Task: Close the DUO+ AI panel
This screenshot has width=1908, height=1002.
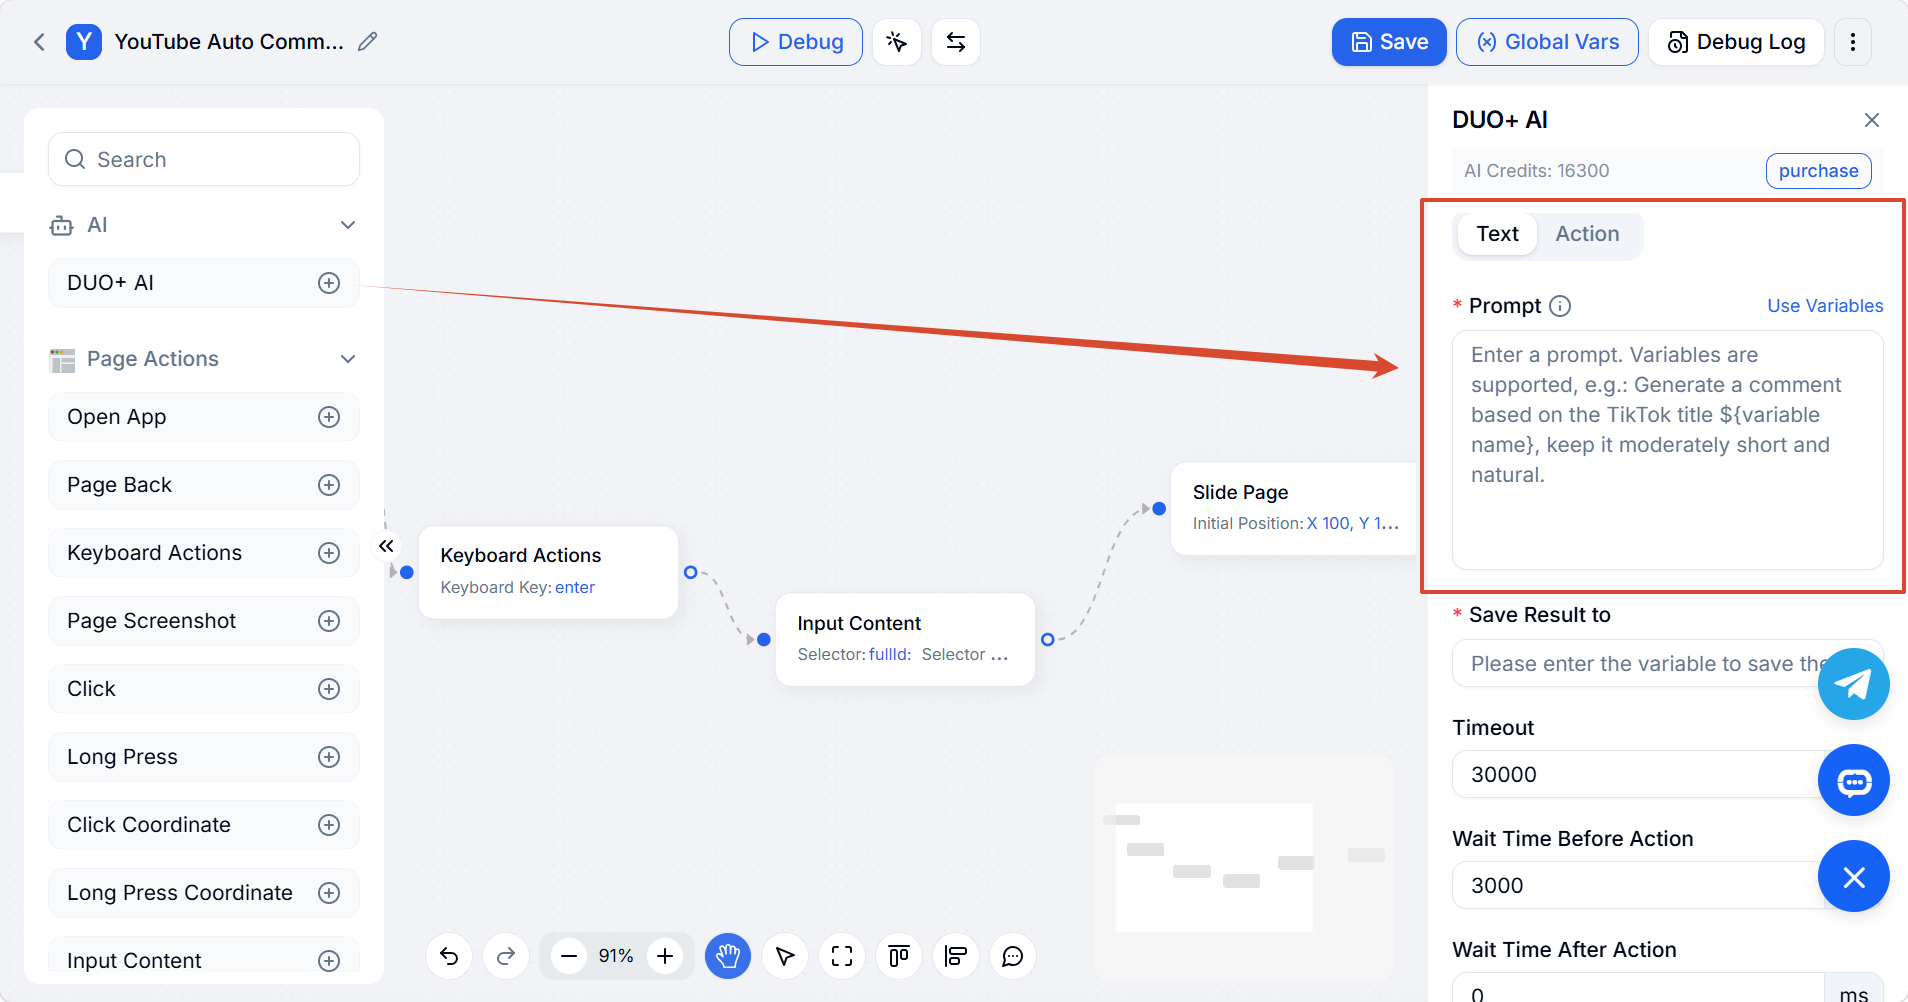Action: (x=1872, y=120)
